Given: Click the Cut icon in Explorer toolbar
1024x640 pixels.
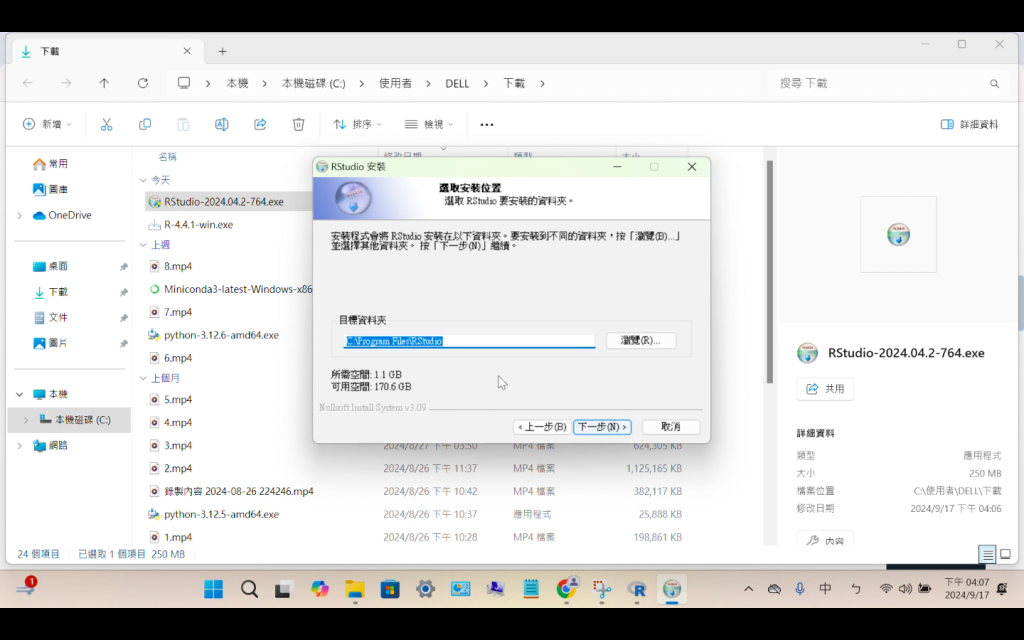Looking at the screenshot, I should pyautogui.click(x=106, y=124).
